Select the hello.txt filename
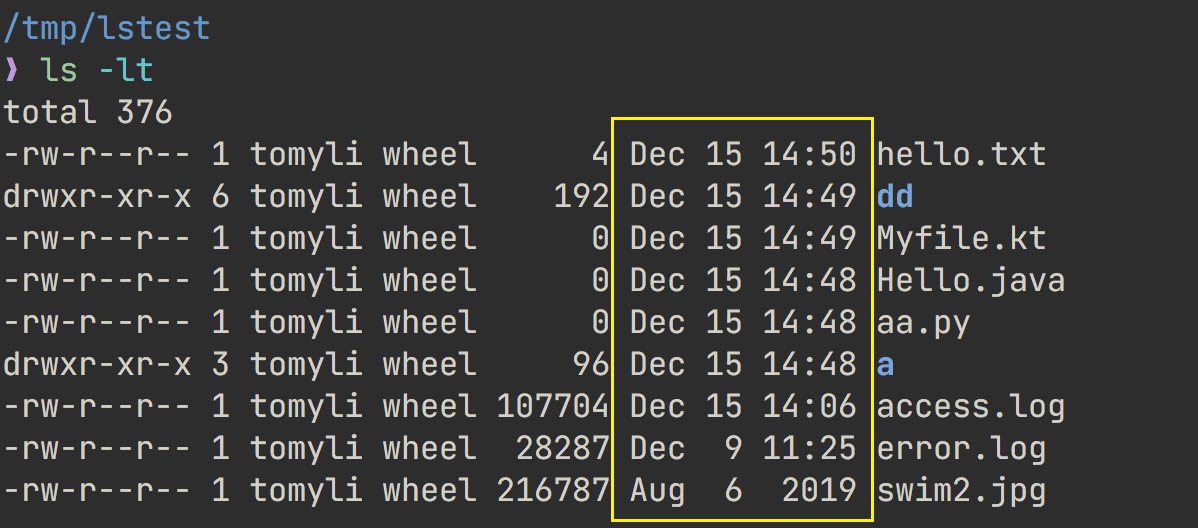Viewport: 1198px width, 528px height. point(961,155)
